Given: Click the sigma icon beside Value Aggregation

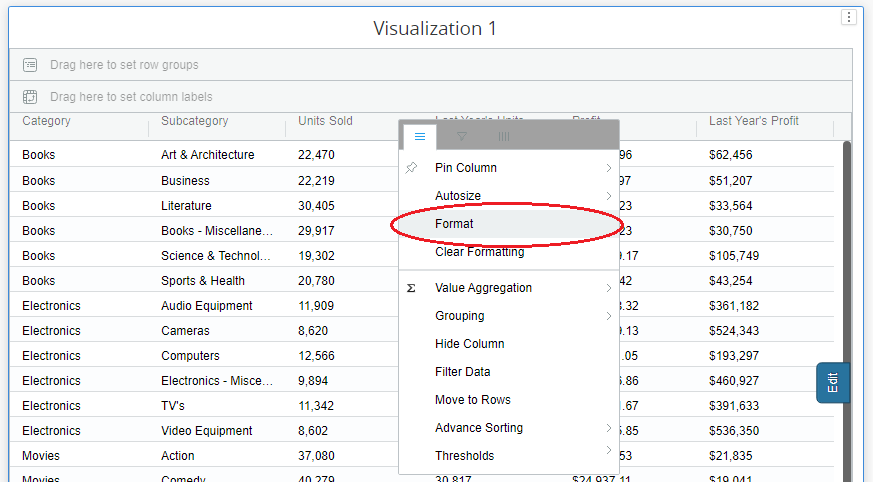Looking at the screenshot, I should pos(411,288).
